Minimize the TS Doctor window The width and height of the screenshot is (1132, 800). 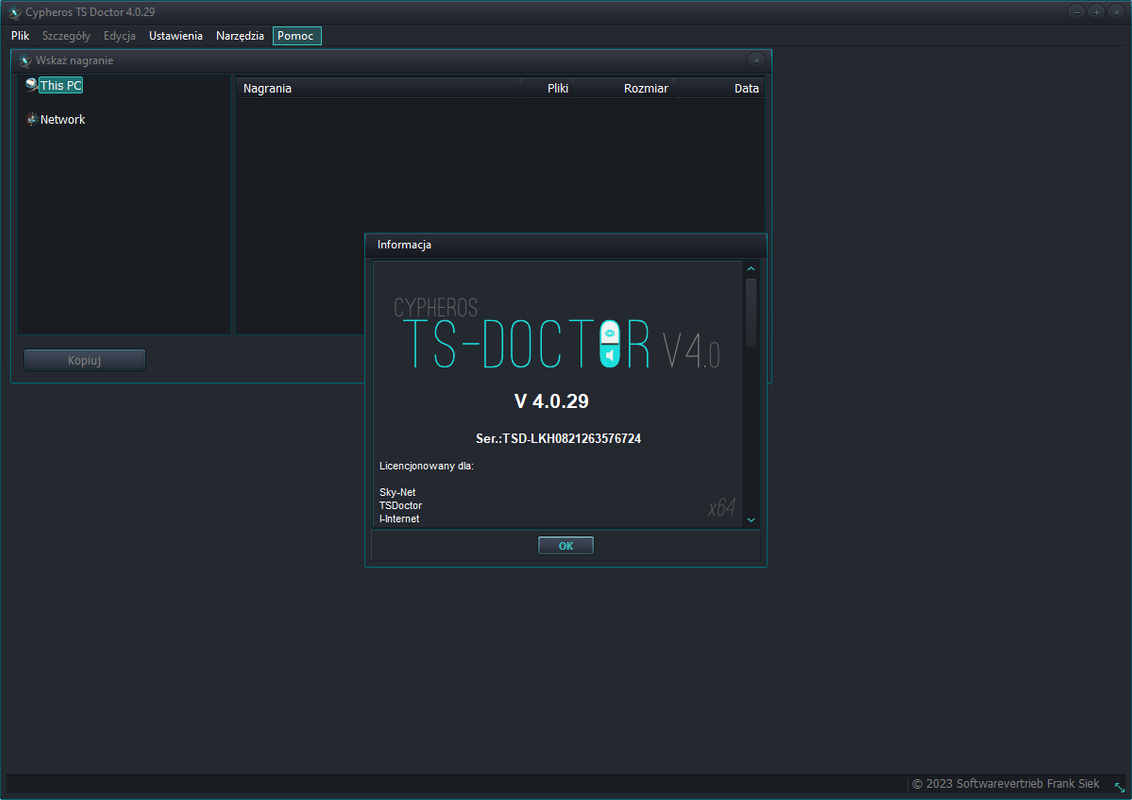click(x=1076, y=12)
